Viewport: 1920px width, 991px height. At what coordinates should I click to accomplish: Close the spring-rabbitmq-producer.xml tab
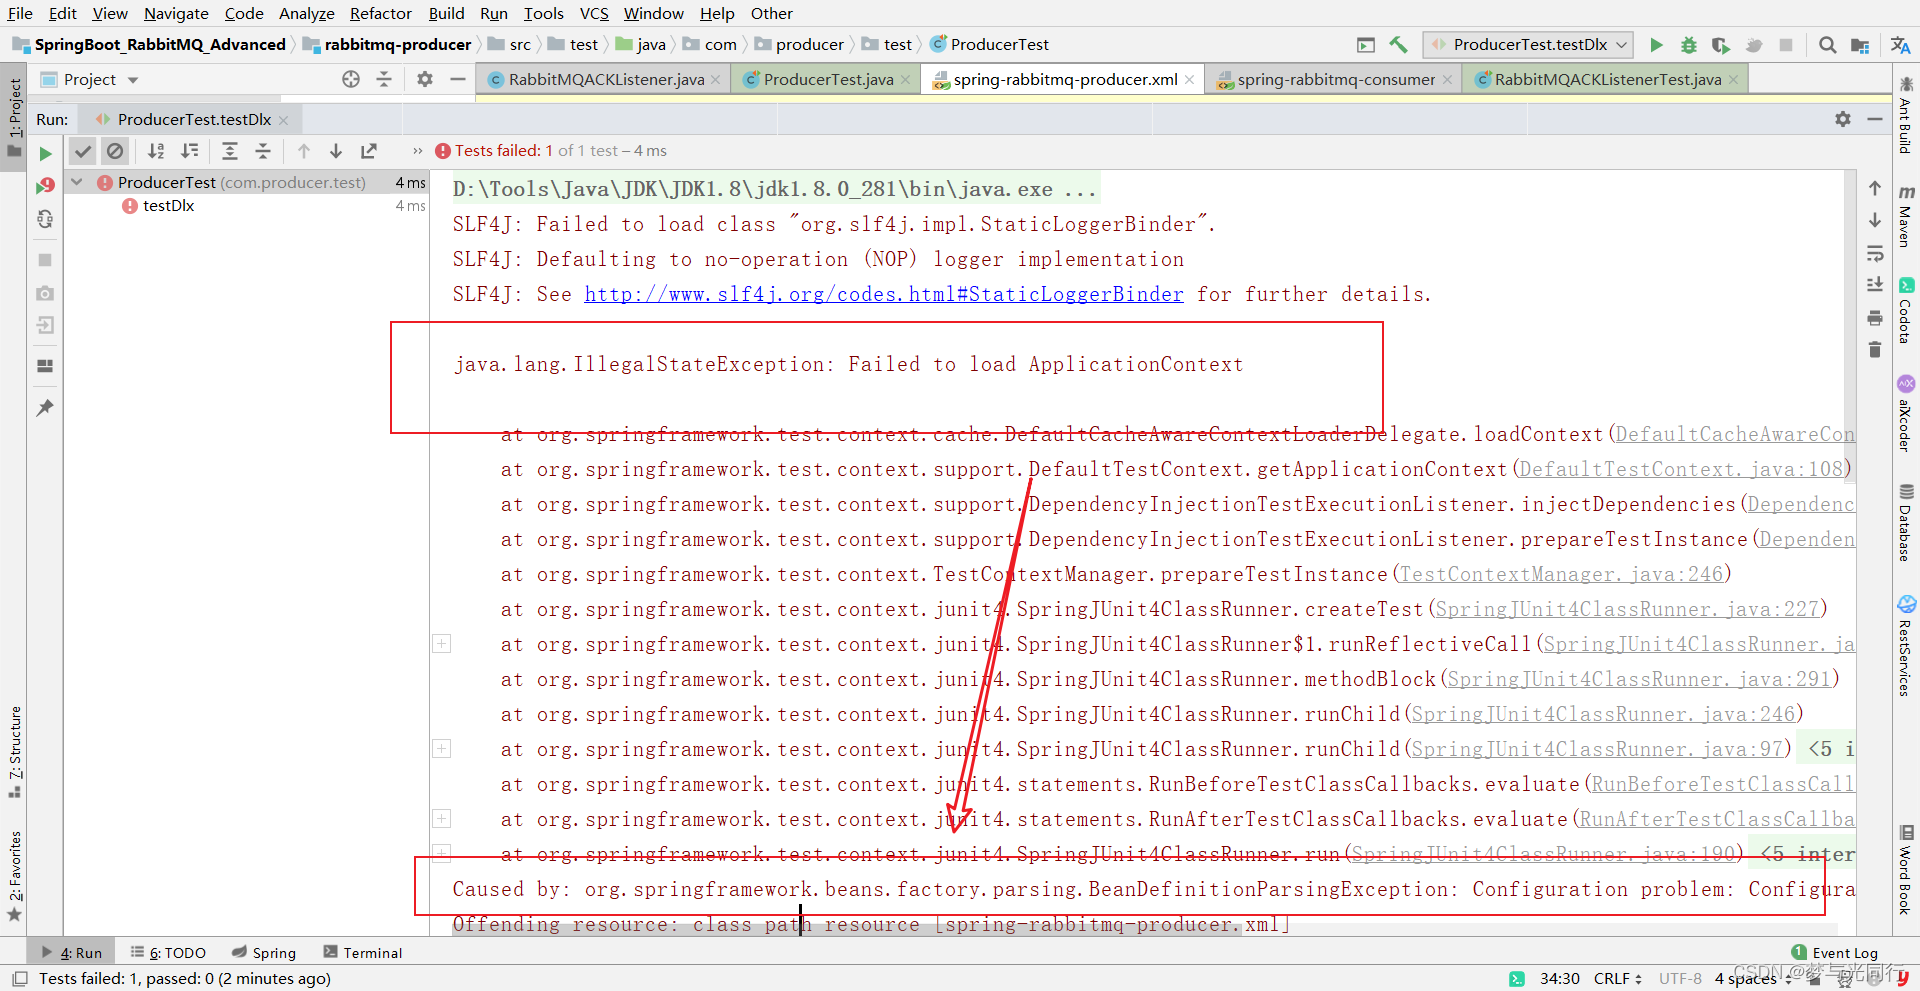1190,80
